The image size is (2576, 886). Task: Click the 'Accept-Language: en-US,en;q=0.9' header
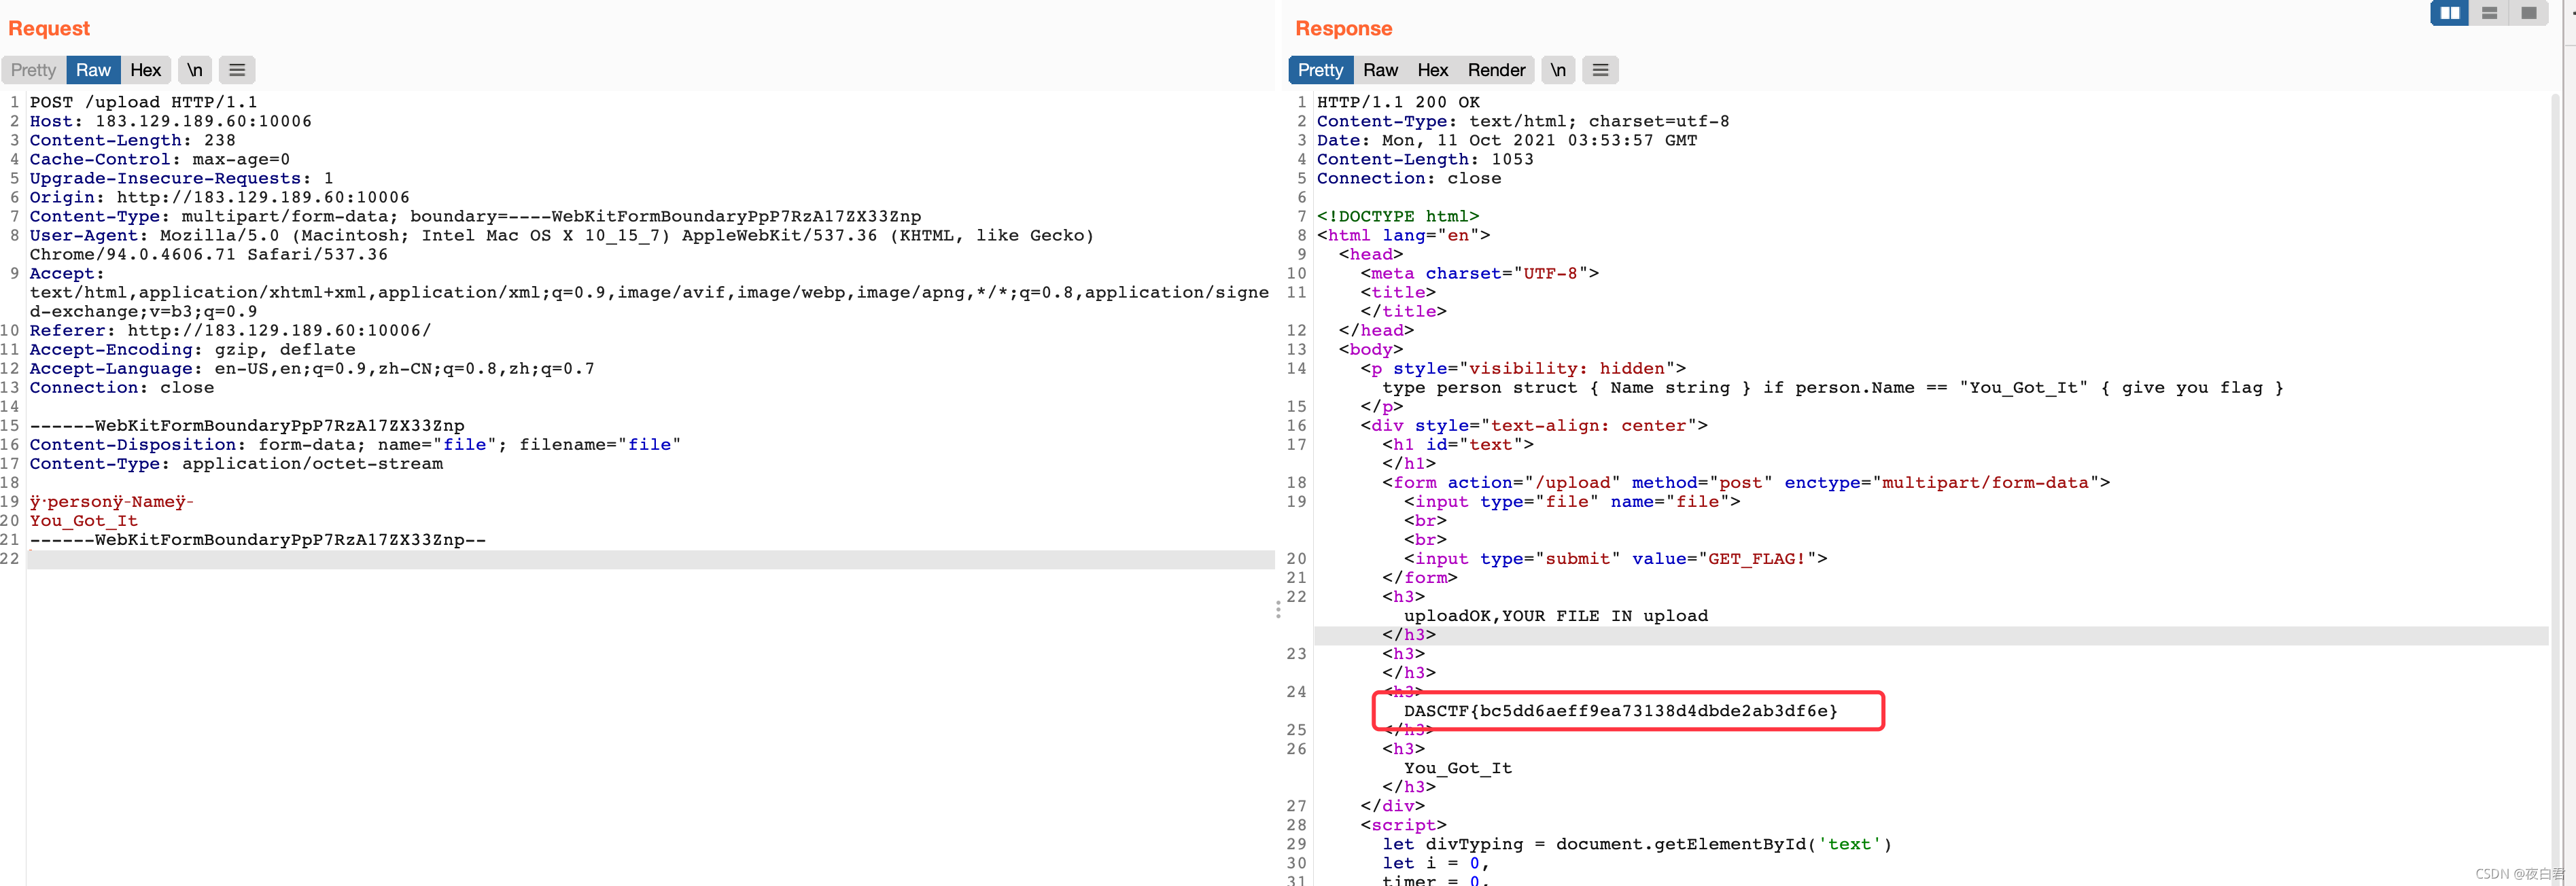click(x=312, y=368)
